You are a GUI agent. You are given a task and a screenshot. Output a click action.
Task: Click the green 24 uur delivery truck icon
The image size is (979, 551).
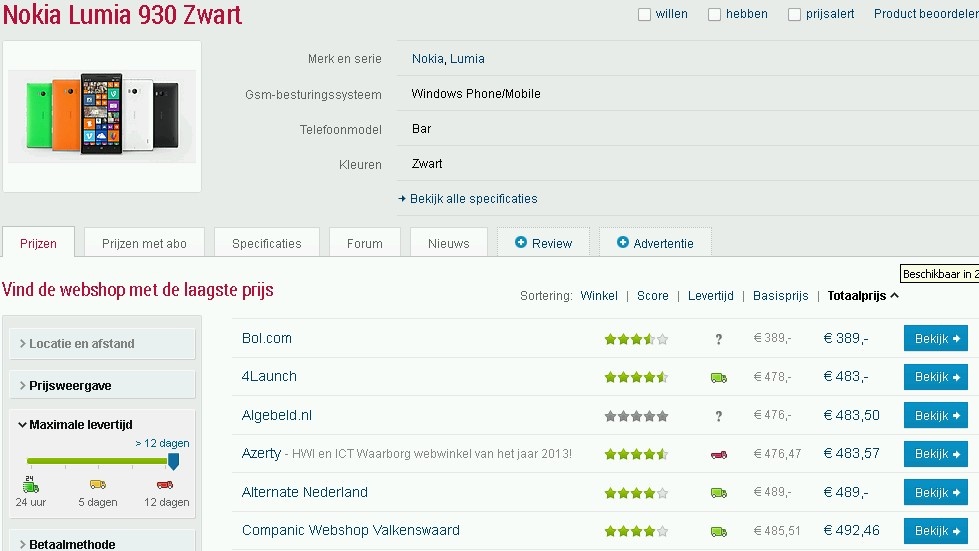pyautogui.click(x=31, y=485)
